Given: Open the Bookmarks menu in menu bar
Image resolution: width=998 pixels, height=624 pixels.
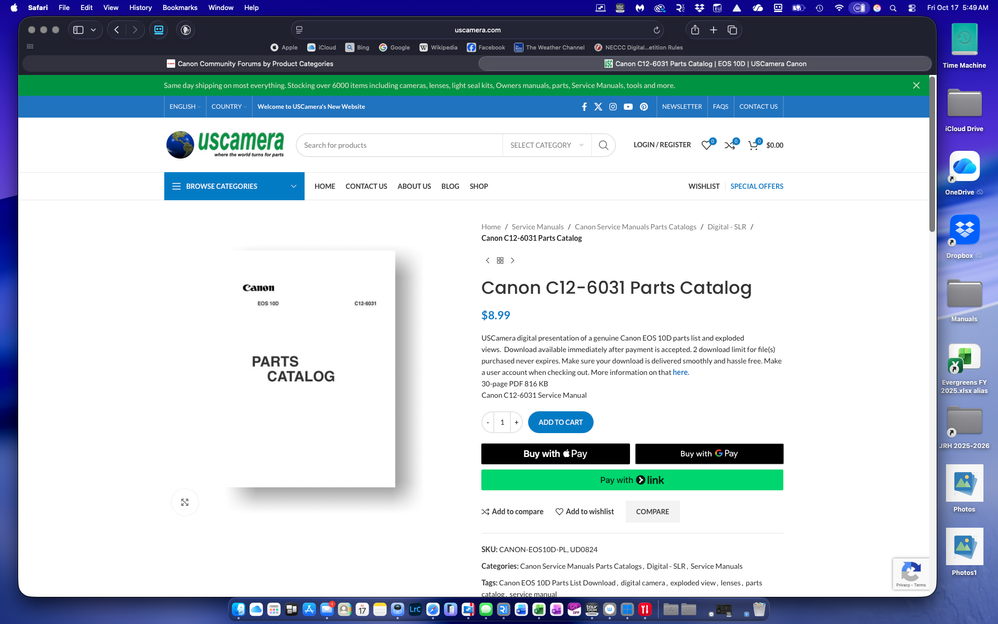Looking at the screenshot, I should pos(180,7).
